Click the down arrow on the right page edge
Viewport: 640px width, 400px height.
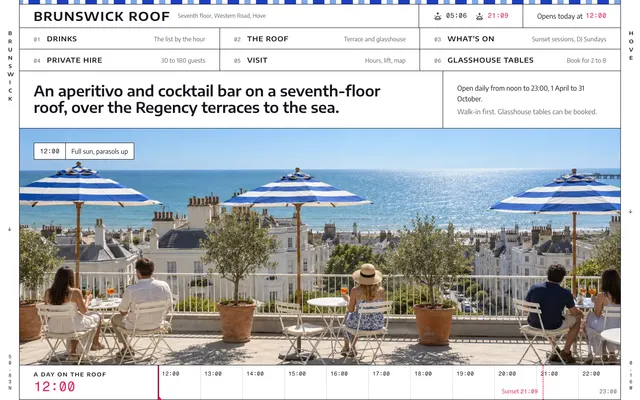pos(631,211)
